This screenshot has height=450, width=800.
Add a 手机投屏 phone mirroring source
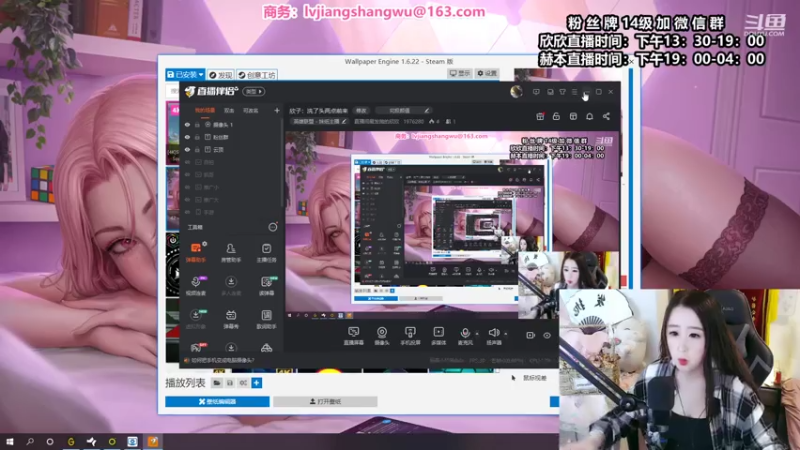click(x=410, y=336)
